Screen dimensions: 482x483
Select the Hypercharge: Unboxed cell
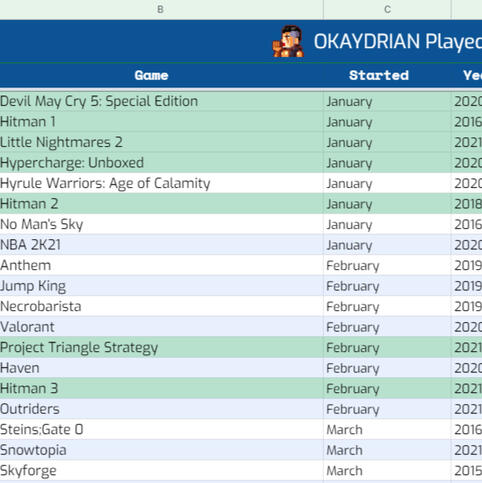coord(161,163)
